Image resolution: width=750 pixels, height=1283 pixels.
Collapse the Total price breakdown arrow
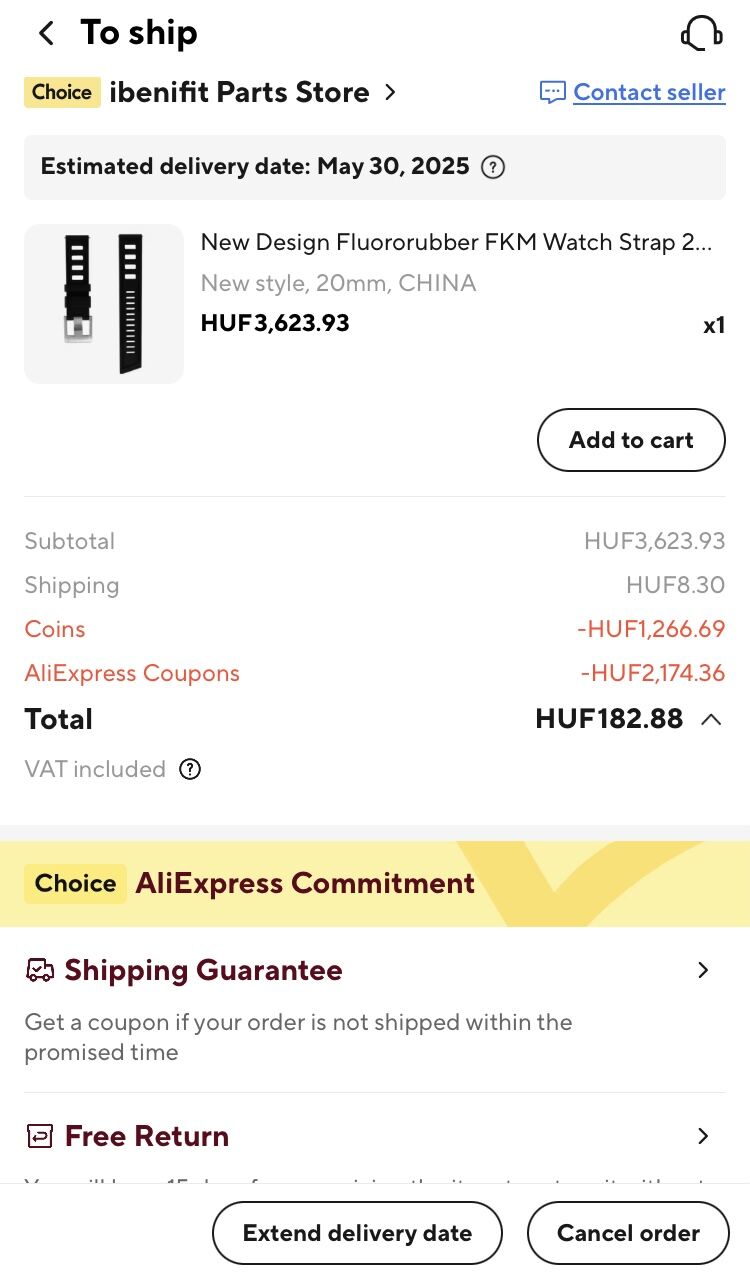(x=711, y=719)
